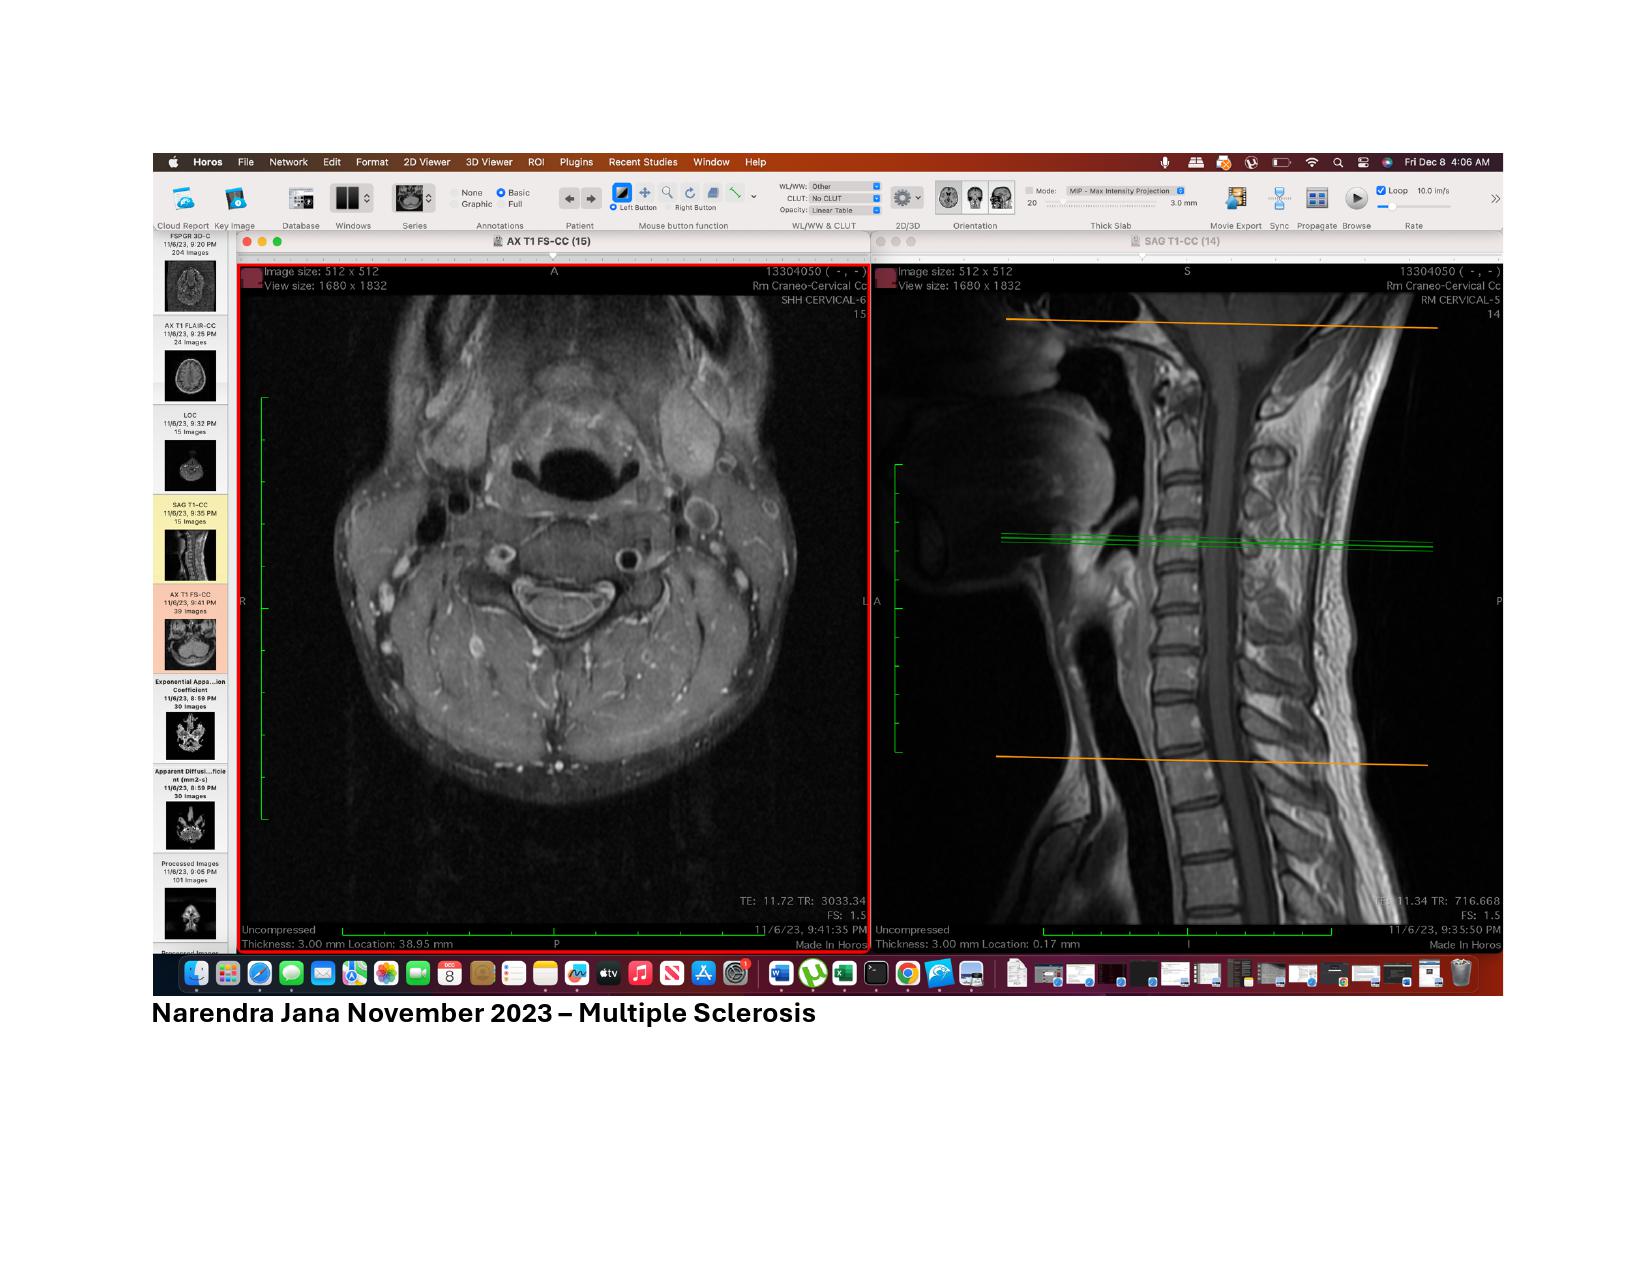
Task: Select the zoom magnifier mouse tool
Action: click(667, 193)
